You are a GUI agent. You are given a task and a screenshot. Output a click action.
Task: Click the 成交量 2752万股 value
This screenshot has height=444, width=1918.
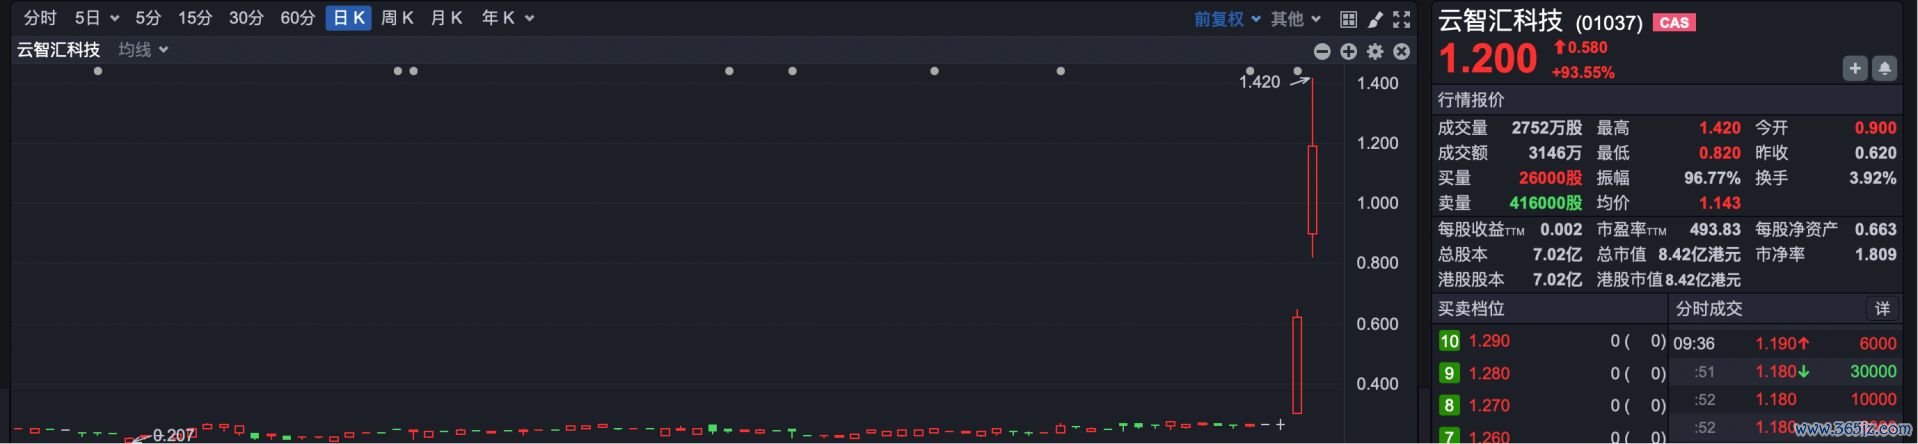1547,128
